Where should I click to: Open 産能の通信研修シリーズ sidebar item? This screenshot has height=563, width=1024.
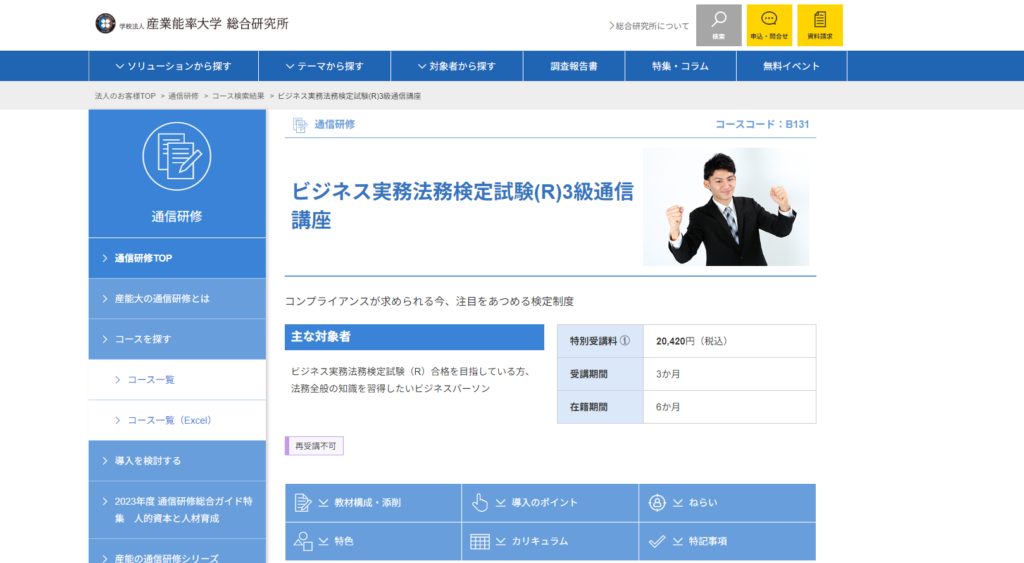177,553
